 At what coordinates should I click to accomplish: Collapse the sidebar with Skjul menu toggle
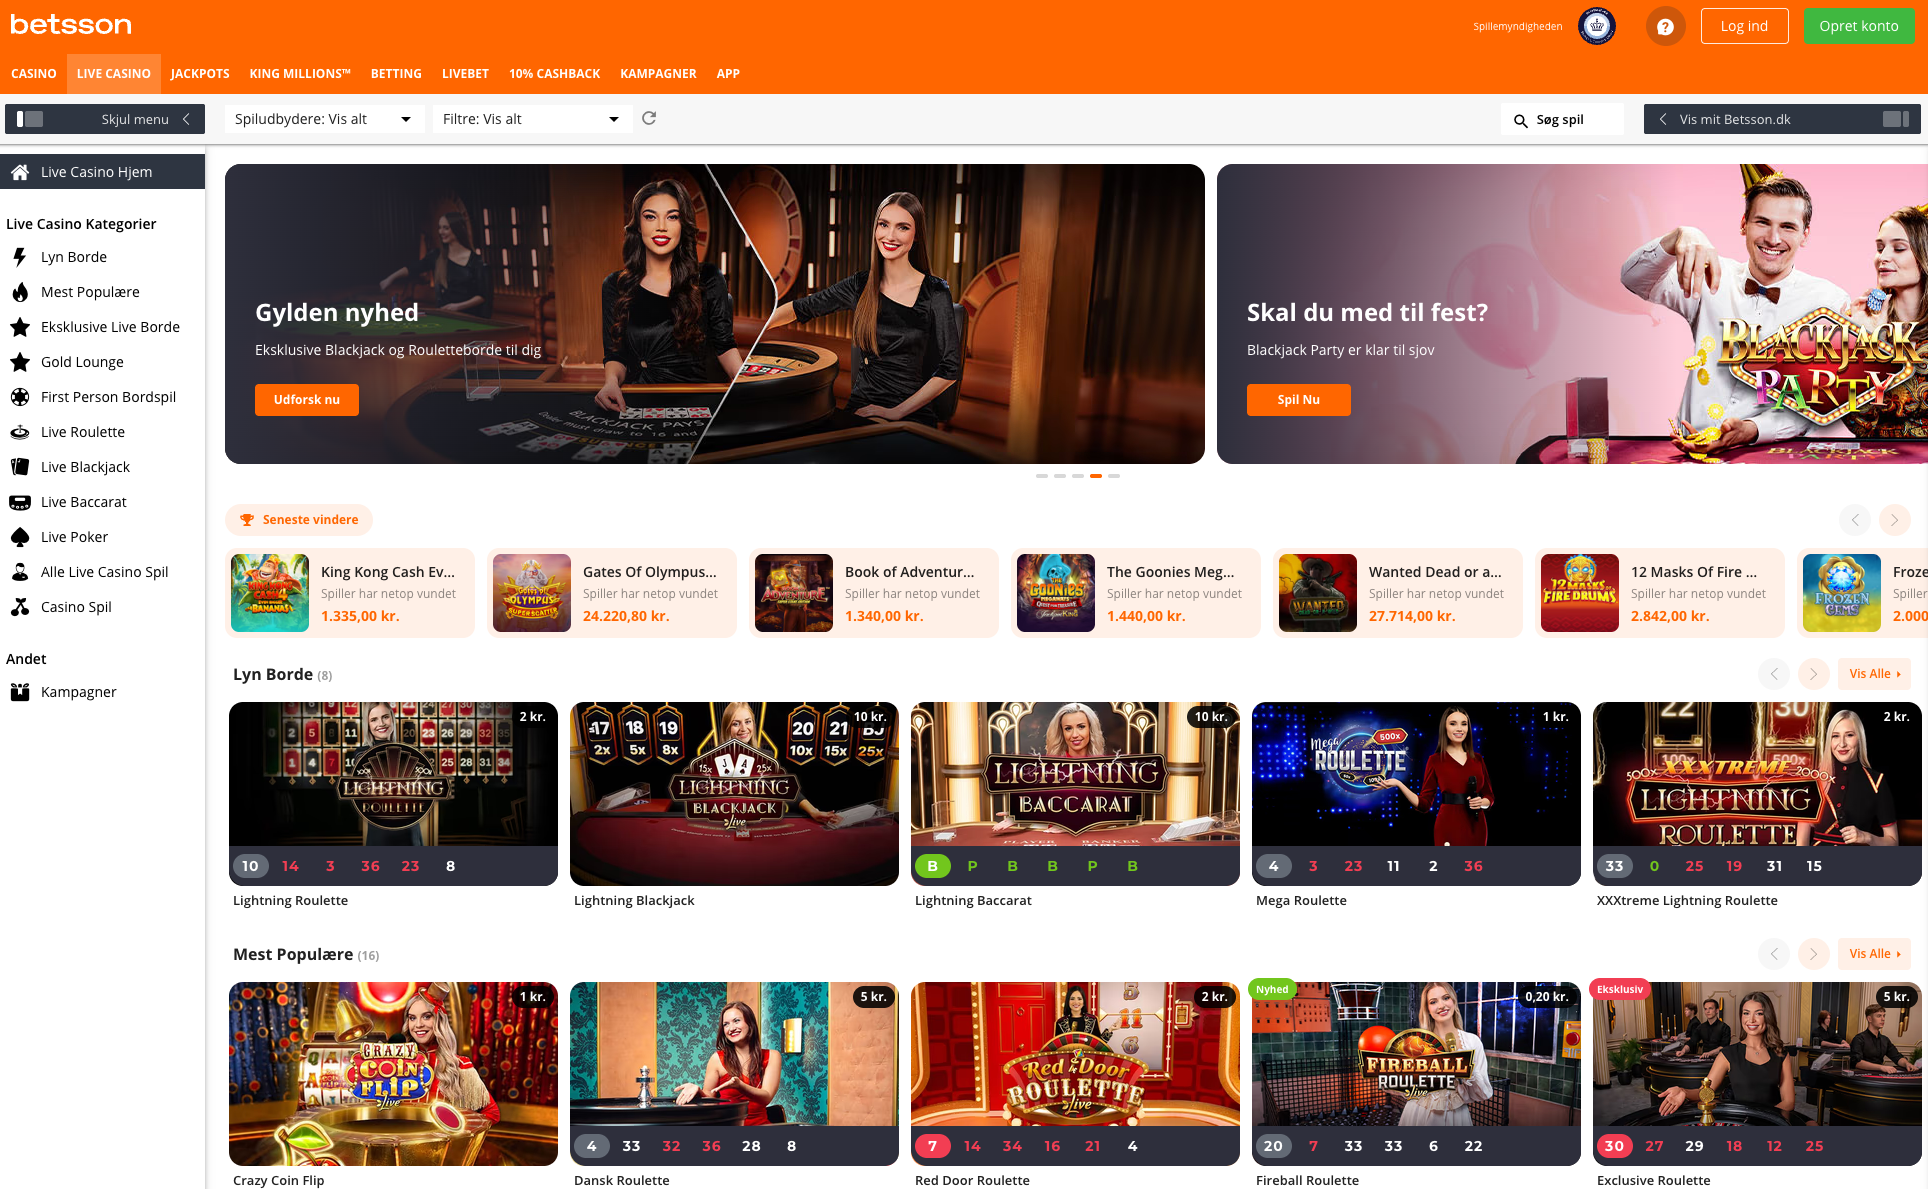coord(105,118)
